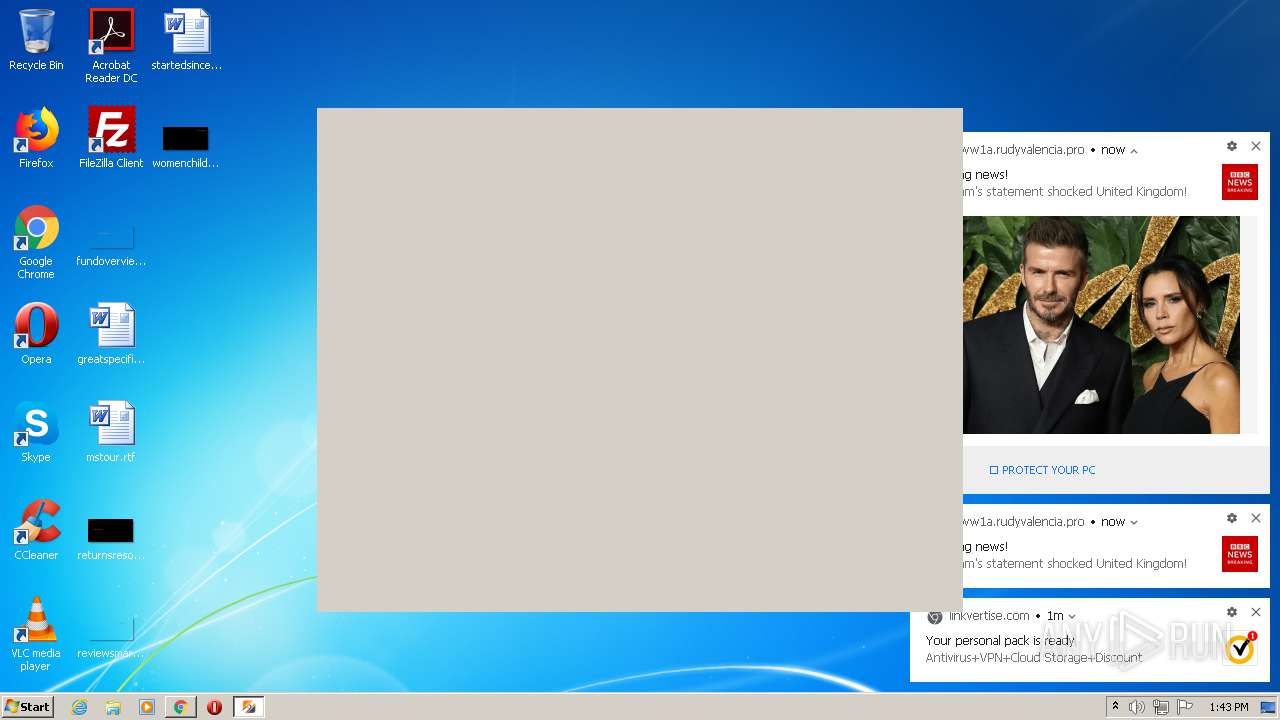Click the antivirus checkmark icon in linkvertise notification
This screenshot has height=720, width=1280.
(1240, 648)
